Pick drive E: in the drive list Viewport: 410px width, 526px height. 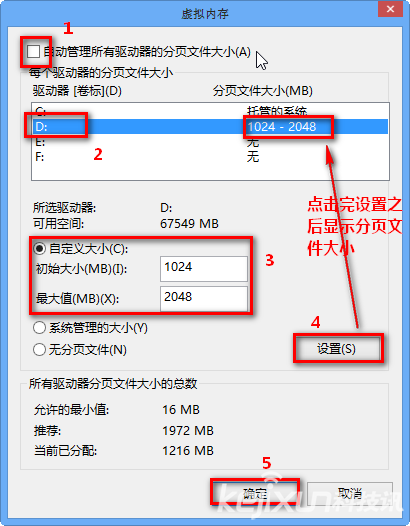210,142
